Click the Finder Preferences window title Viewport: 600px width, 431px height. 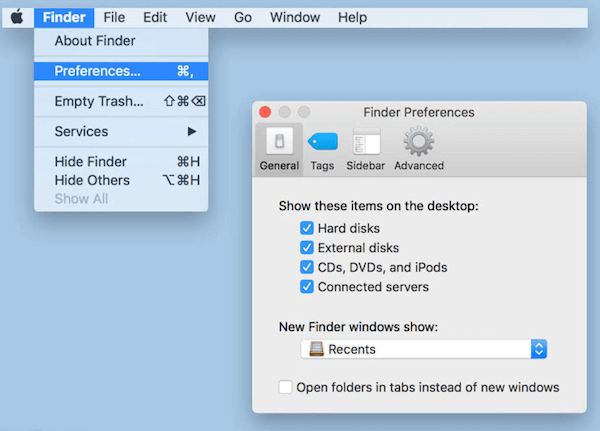419,112
